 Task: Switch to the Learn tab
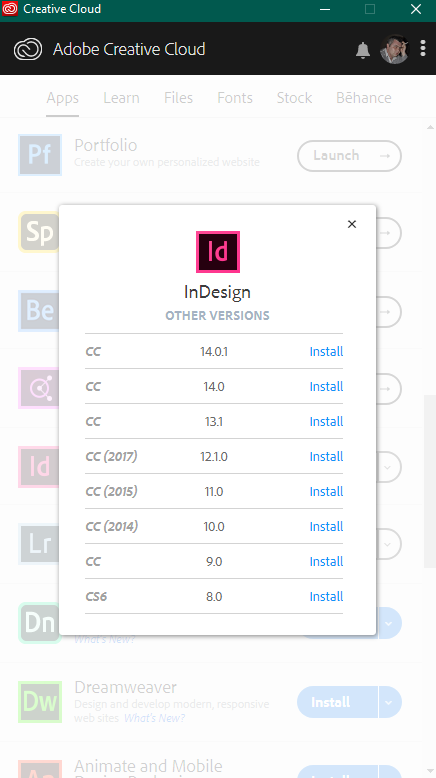(x=122, y=98)
